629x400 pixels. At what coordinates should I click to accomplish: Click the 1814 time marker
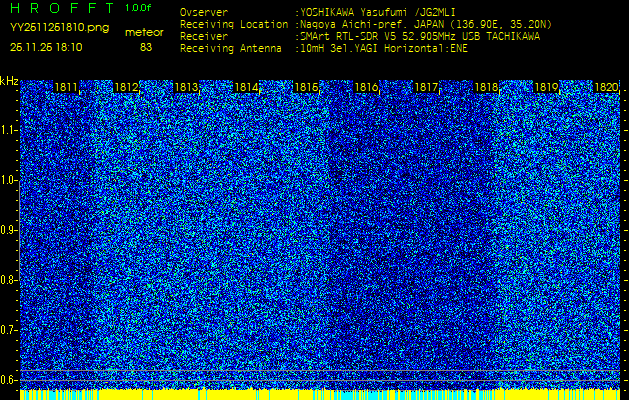tap(246, 87)
